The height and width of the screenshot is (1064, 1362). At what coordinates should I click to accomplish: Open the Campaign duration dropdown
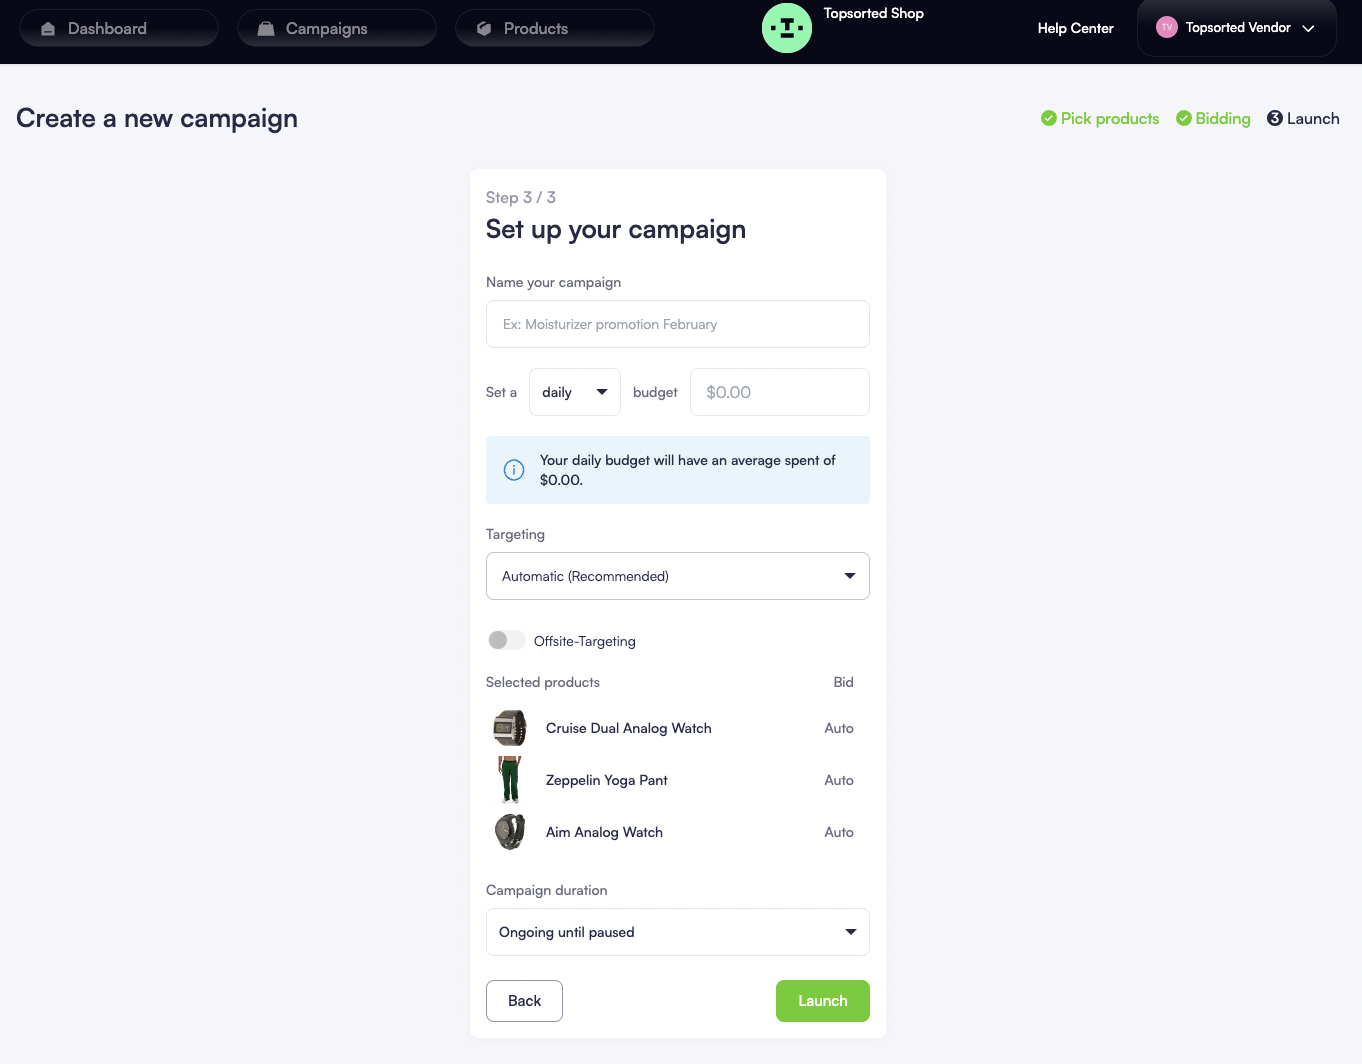click(677, 932)
